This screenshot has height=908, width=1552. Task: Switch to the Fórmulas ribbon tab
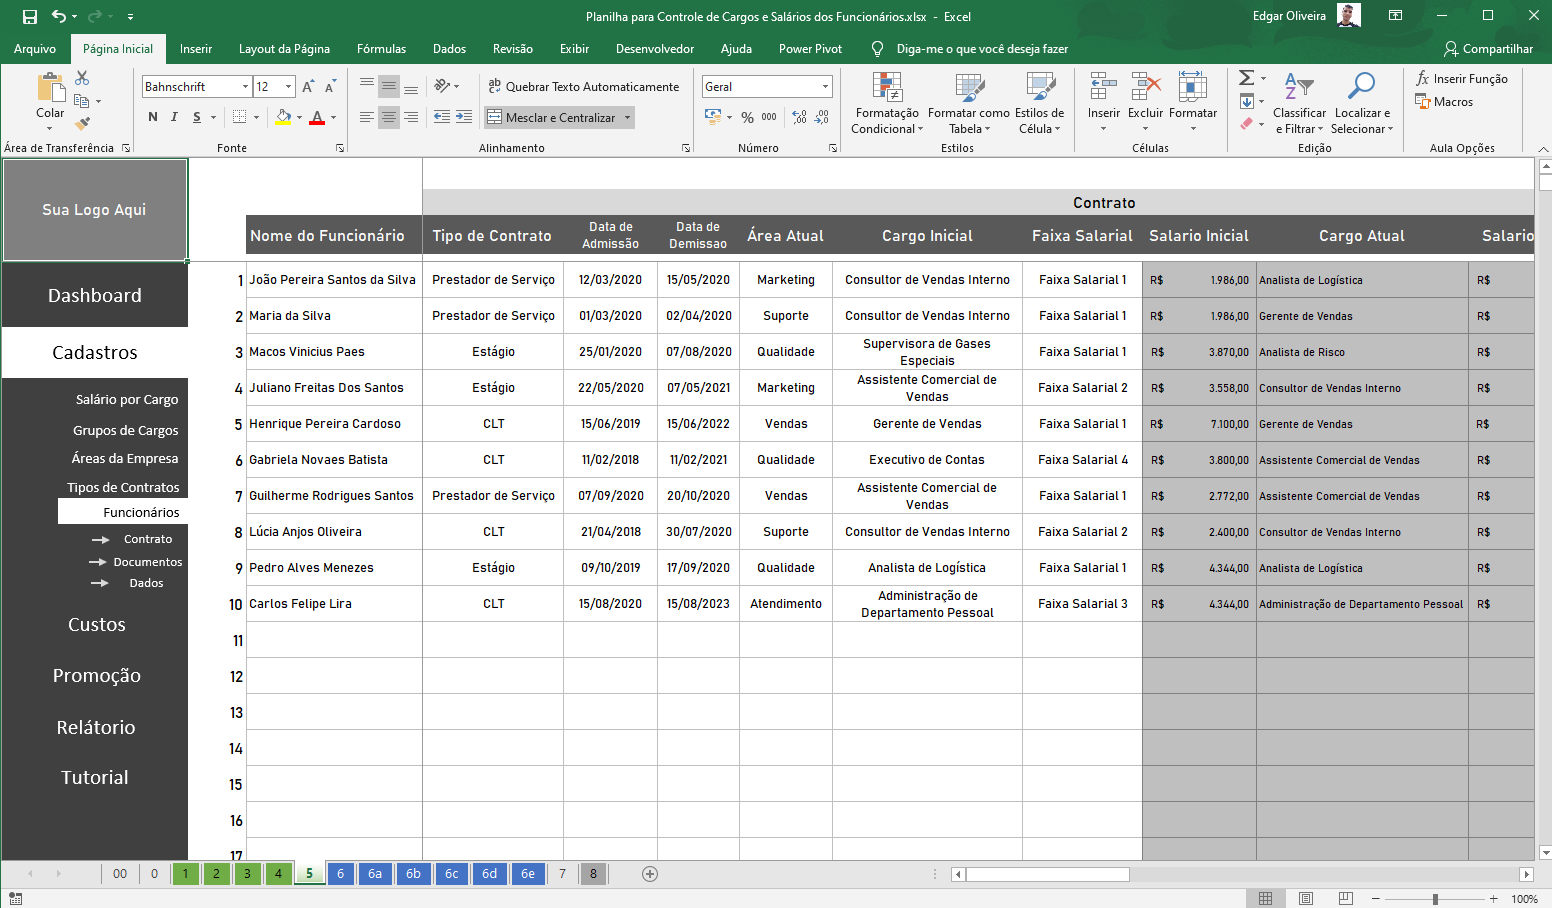(381, 49)
